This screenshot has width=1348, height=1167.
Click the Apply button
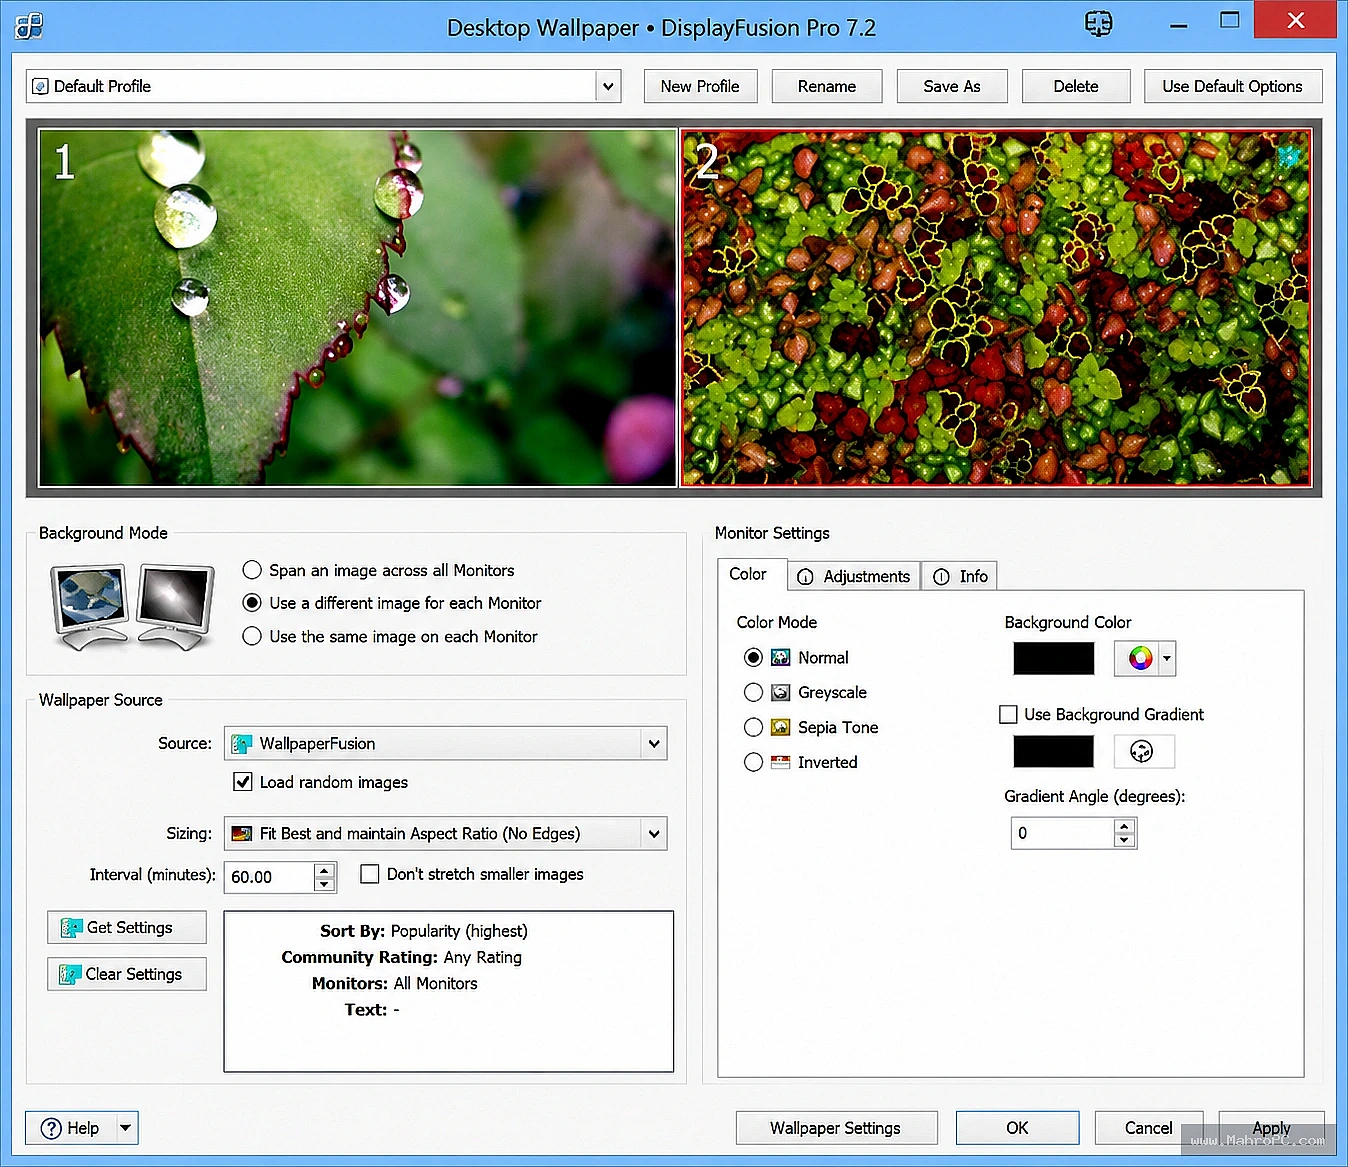click(x=1271, y=1128)
